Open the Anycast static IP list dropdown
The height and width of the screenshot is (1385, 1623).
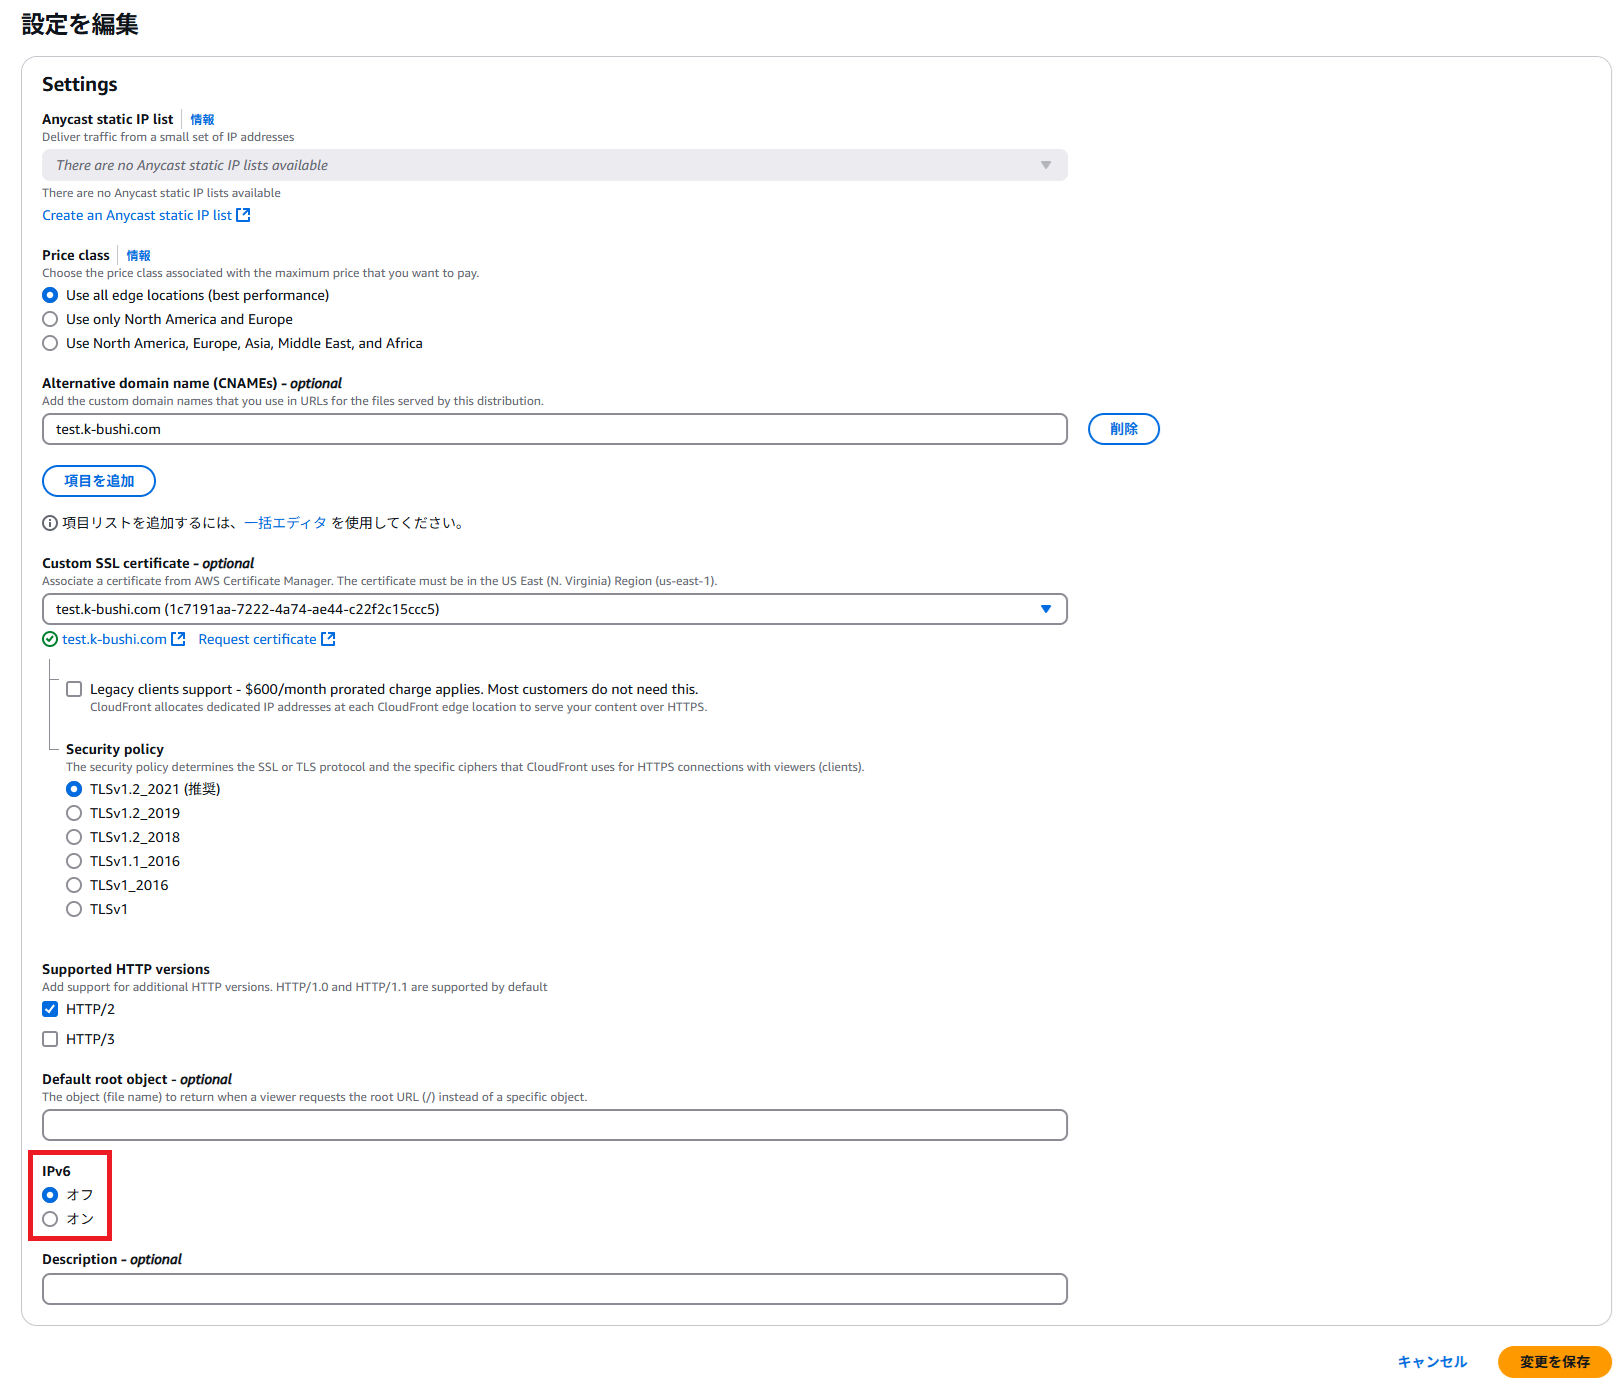[x=555, y=165]
